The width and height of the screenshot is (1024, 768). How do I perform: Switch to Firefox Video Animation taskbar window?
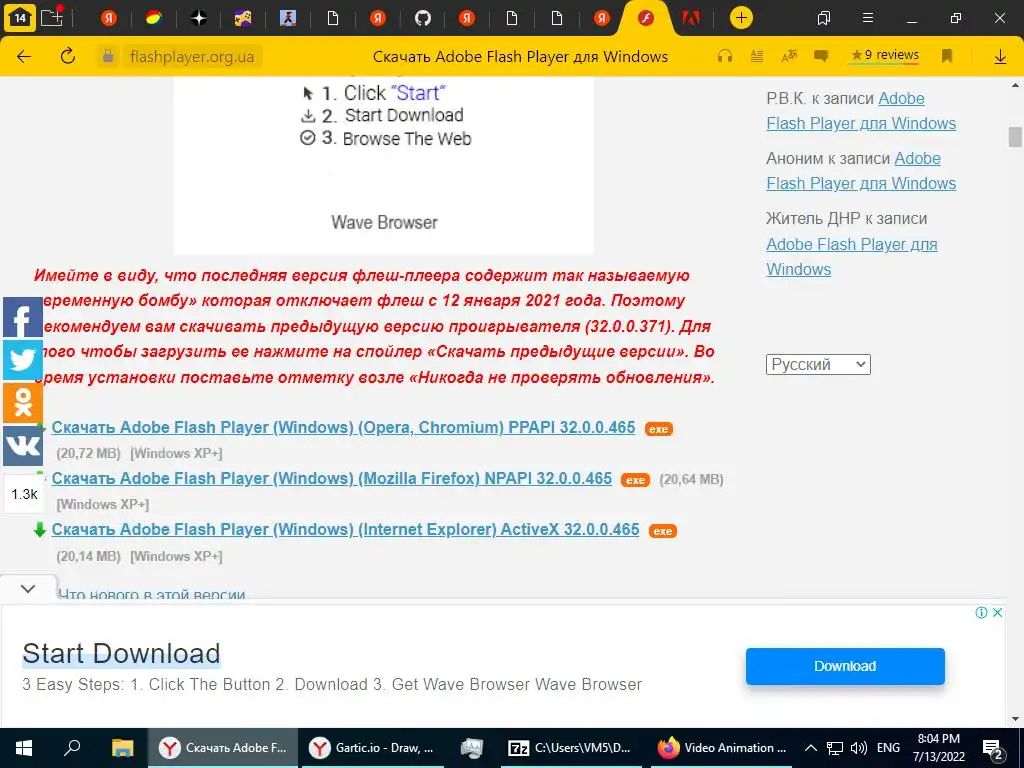(x=722, y=748)
